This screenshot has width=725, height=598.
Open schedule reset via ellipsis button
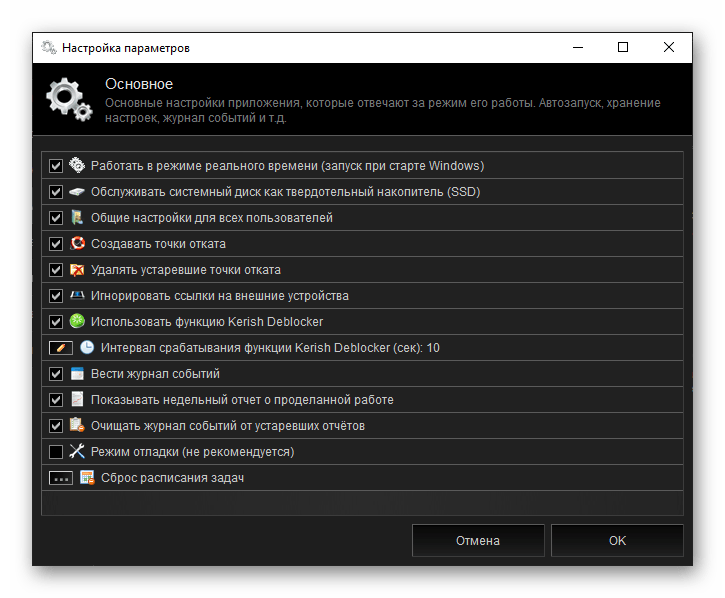(61, 478)
